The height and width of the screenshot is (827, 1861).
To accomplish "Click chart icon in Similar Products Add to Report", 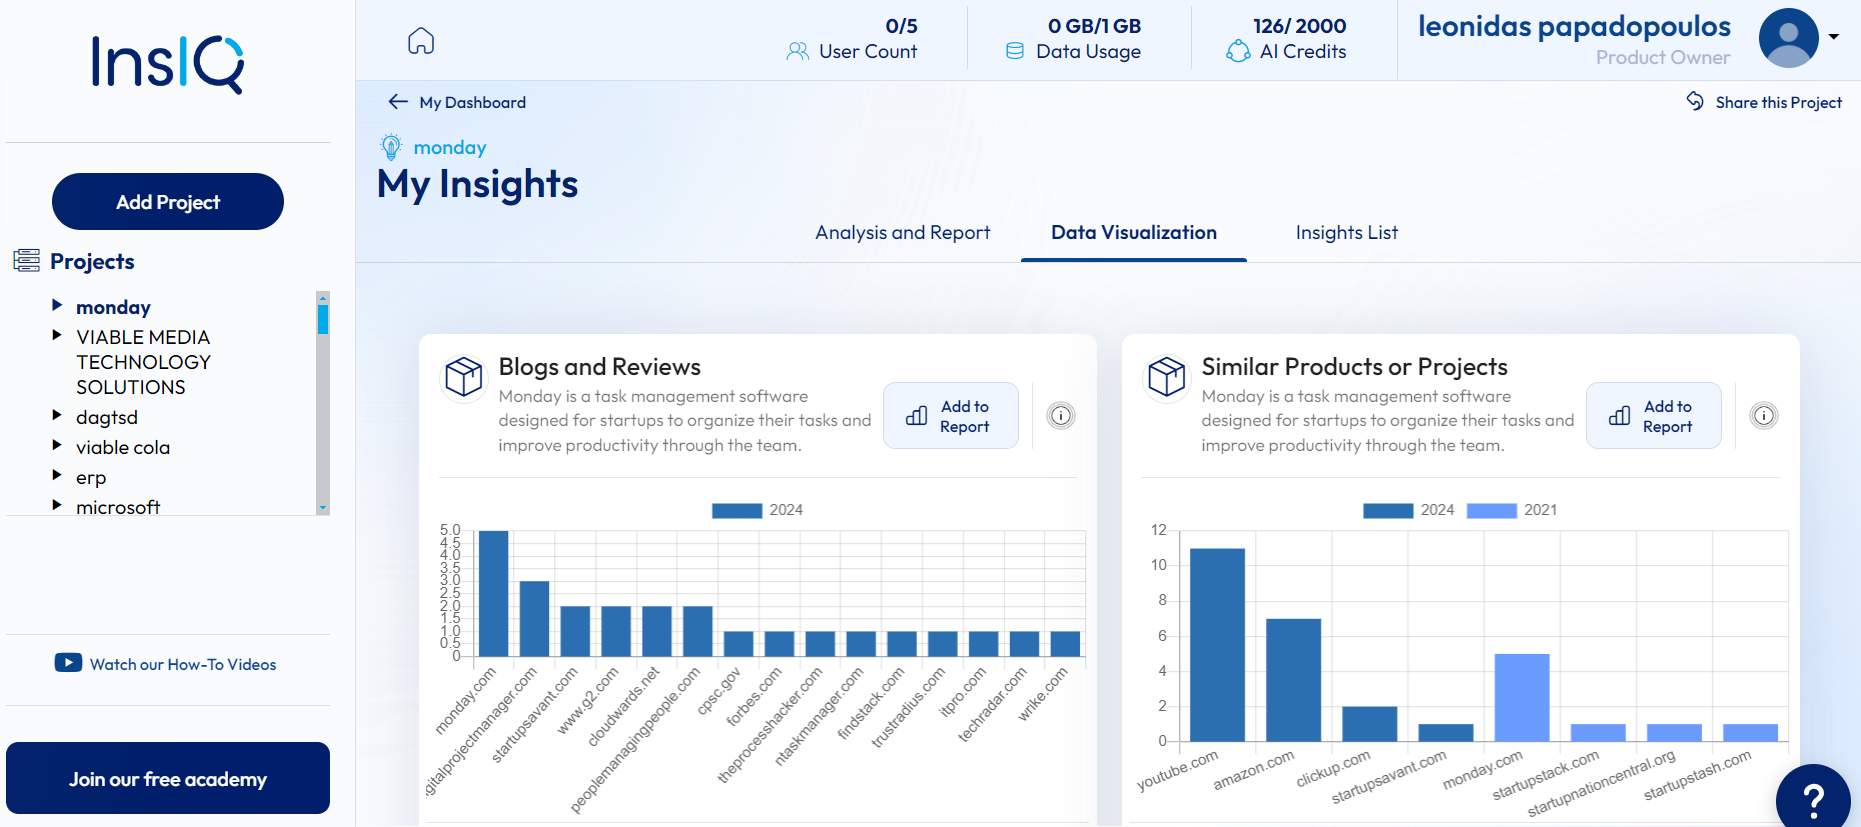I will [x=1620, y=416].
